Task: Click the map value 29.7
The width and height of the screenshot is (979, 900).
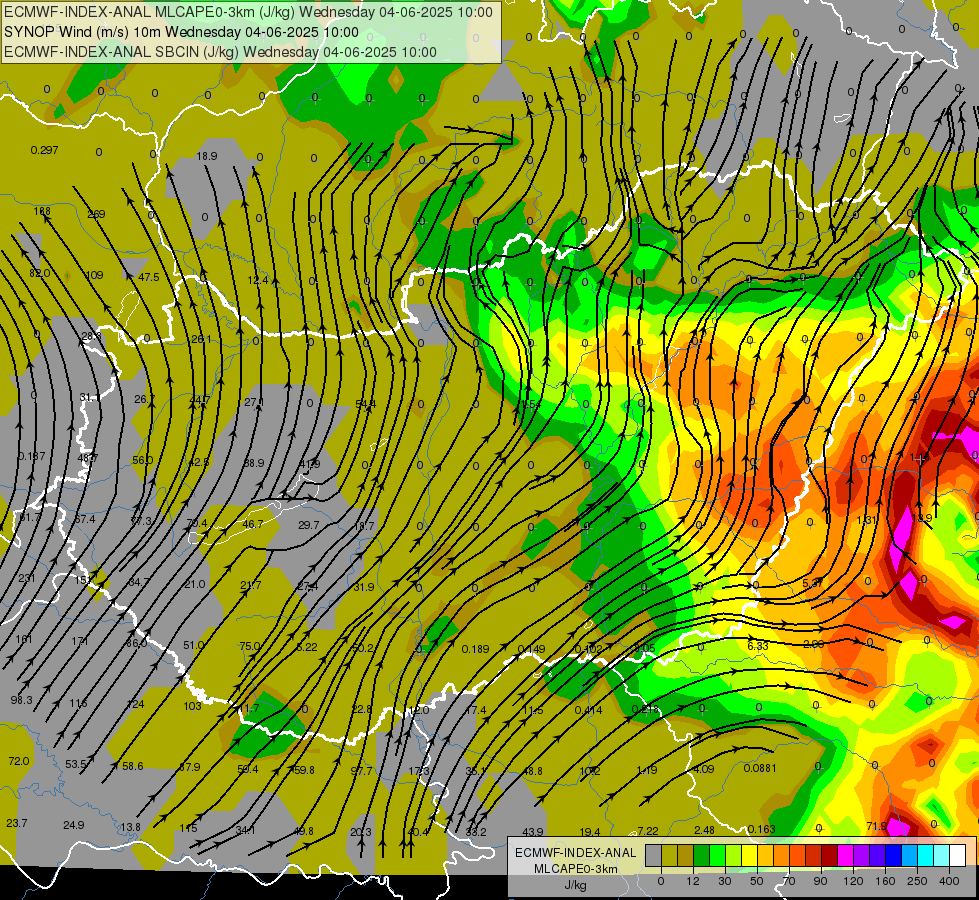Action: coord(308,525)
